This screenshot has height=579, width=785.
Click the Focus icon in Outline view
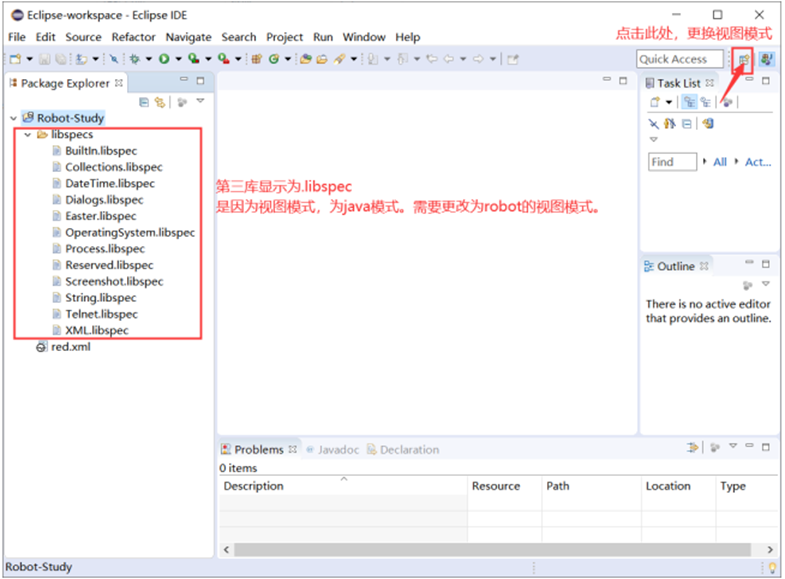pyautogui.click(x=747, y=285)
